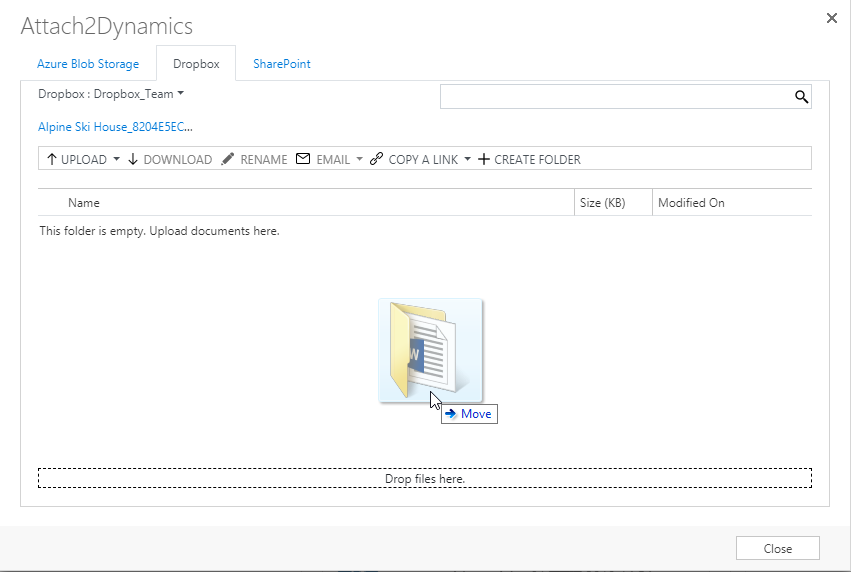Click the download arrow icon
The height and width of the screenshot is (572, 851).
(x=133, y=159)
